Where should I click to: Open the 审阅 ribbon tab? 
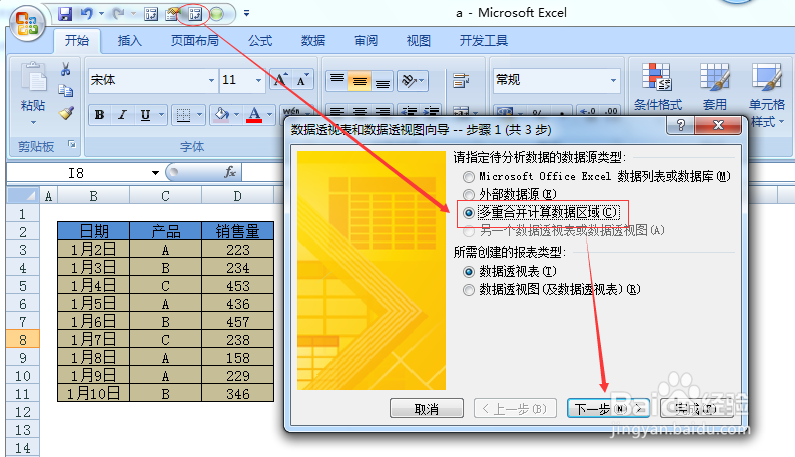tap(366, 41)
